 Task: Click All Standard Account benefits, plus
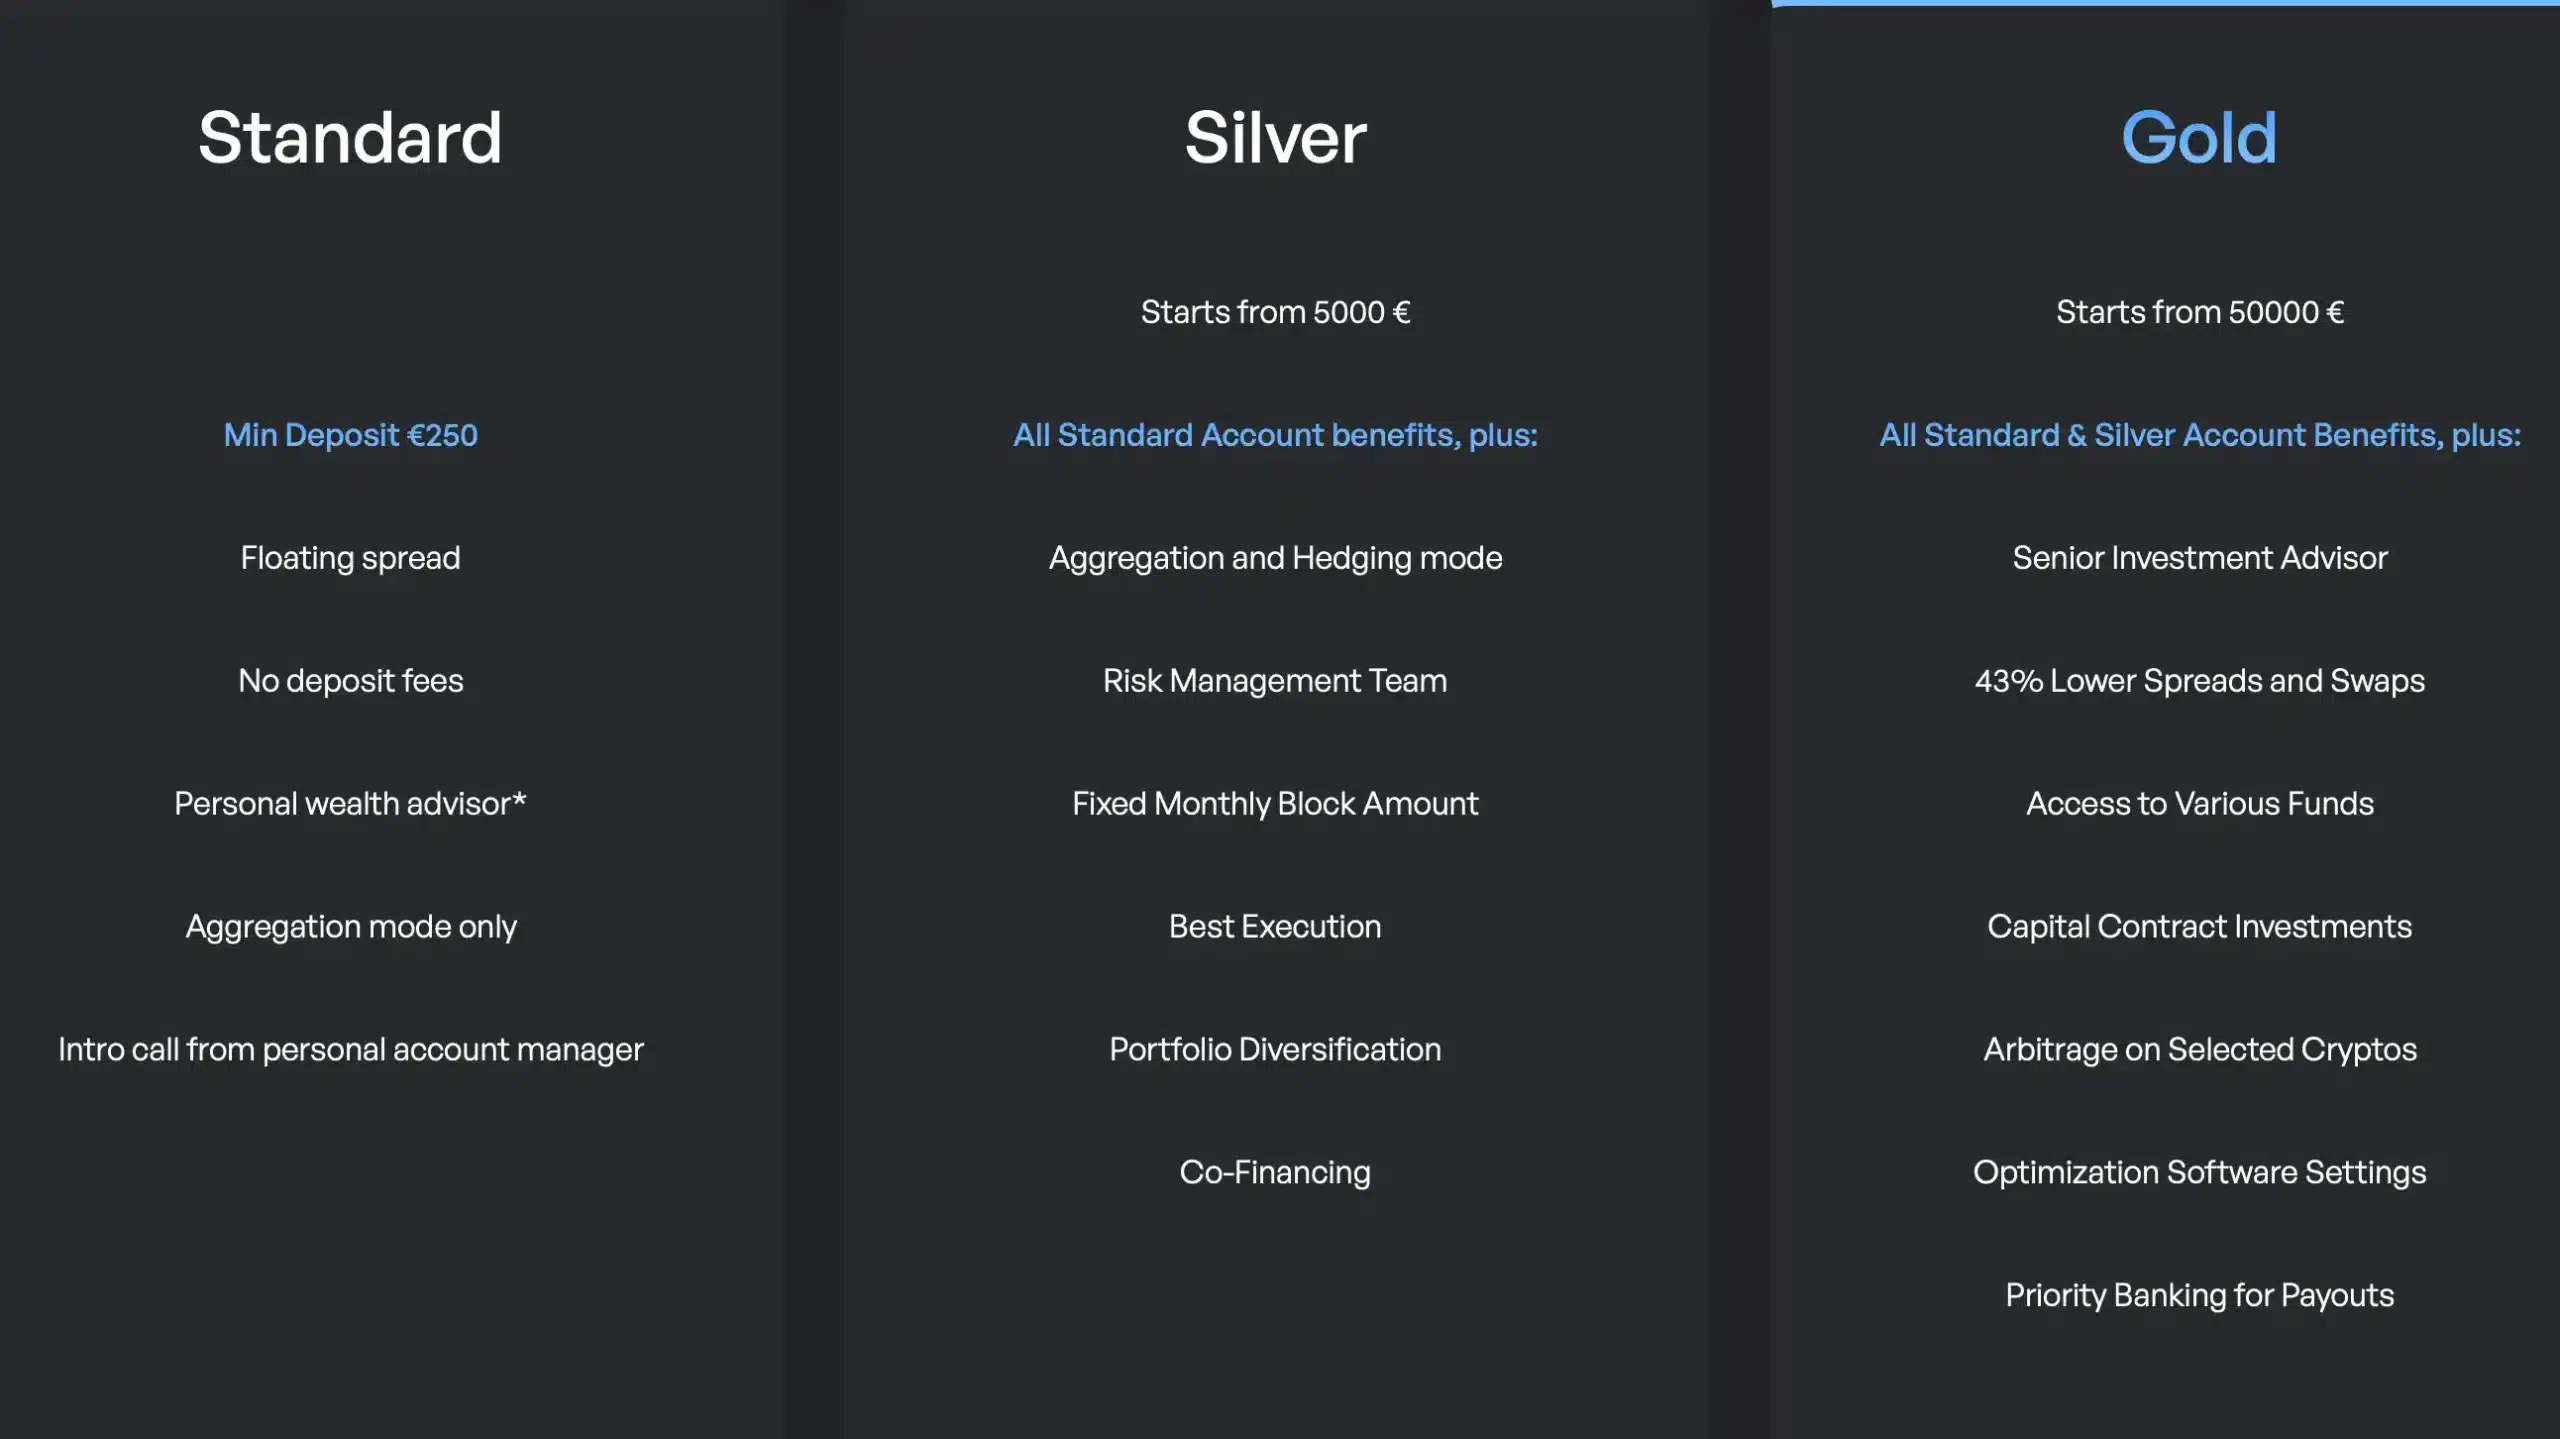[x=1275, y=435]
